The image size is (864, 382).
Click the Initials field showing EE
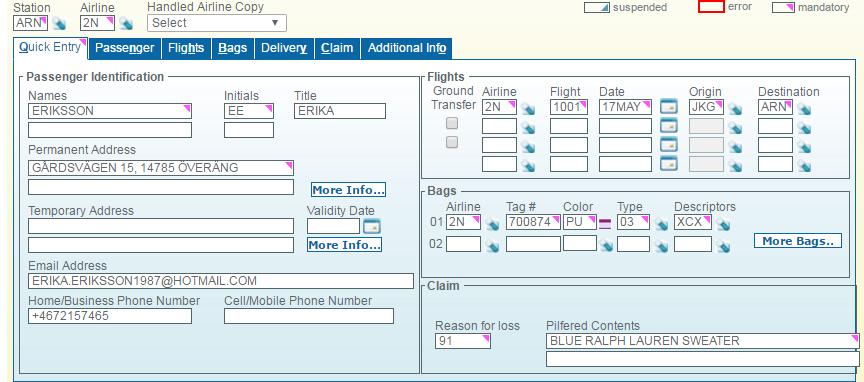tap(249, 111)
